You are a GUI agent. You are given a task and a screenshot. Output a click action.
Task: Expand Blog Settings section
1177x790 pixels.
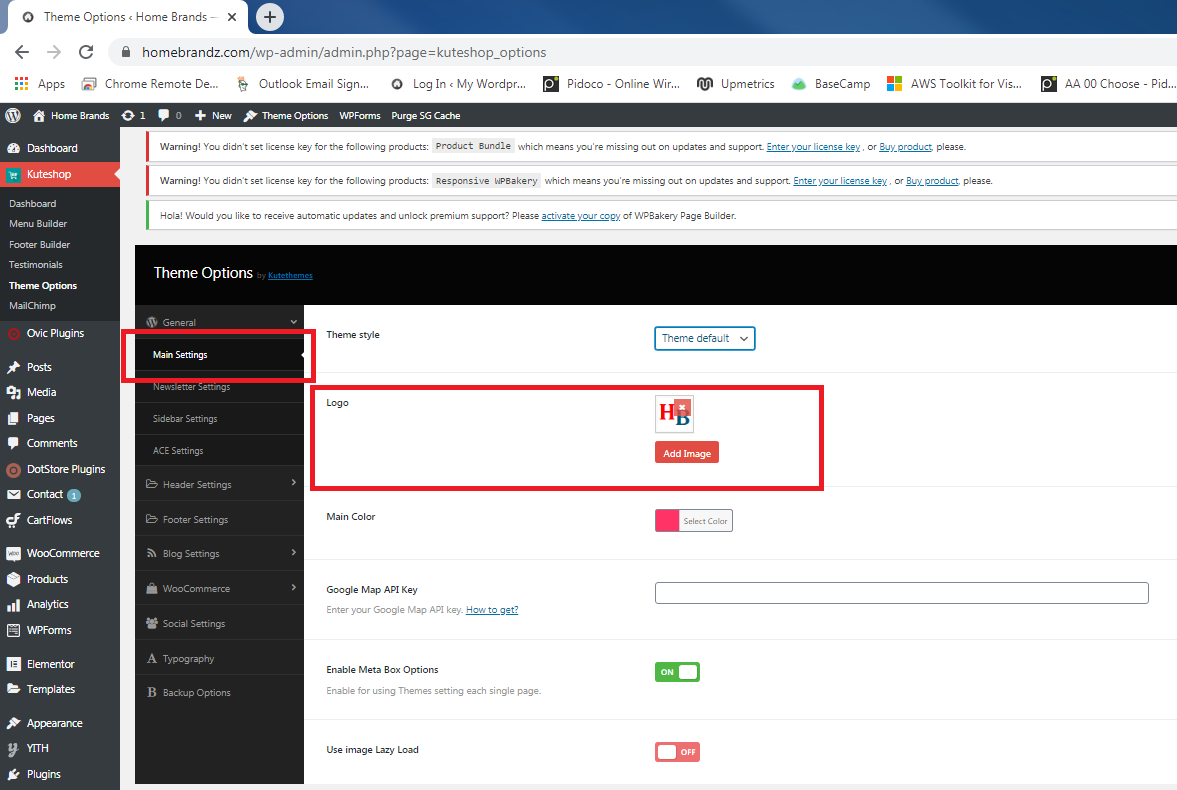tap(219, 553)
